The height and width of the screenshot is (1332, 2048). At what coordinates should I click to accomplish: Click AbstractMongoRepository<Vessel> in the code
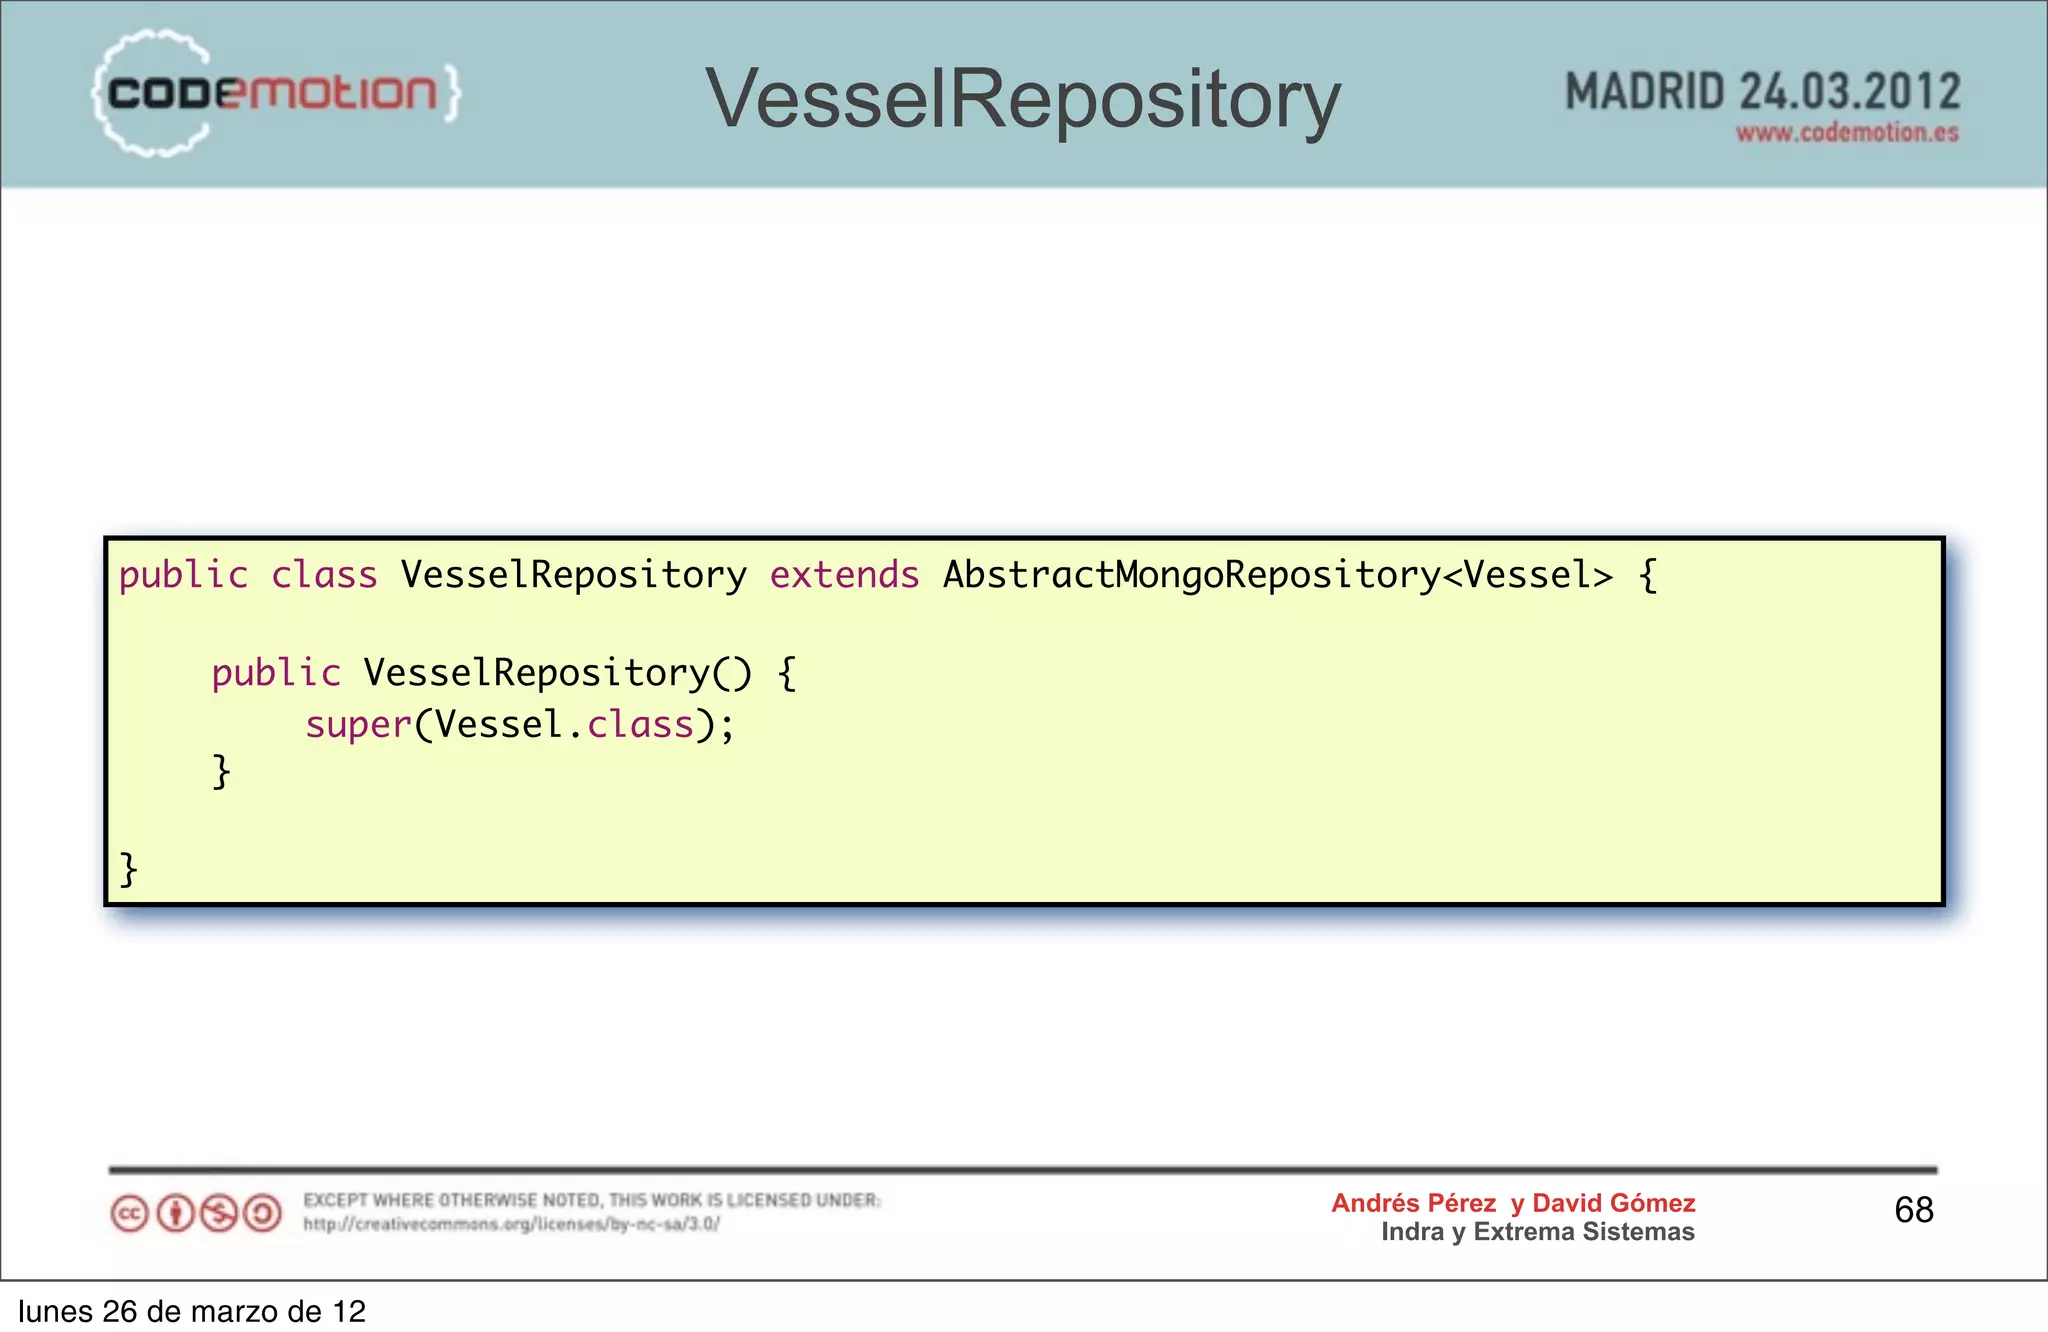coord(1278,575)
